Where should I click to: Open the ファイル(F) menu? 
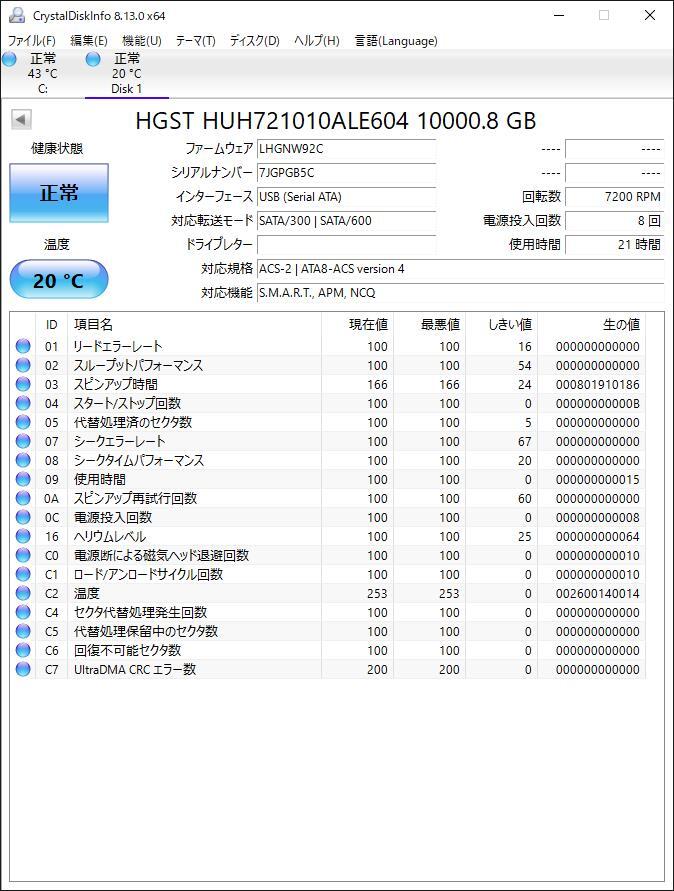[31, 40]
